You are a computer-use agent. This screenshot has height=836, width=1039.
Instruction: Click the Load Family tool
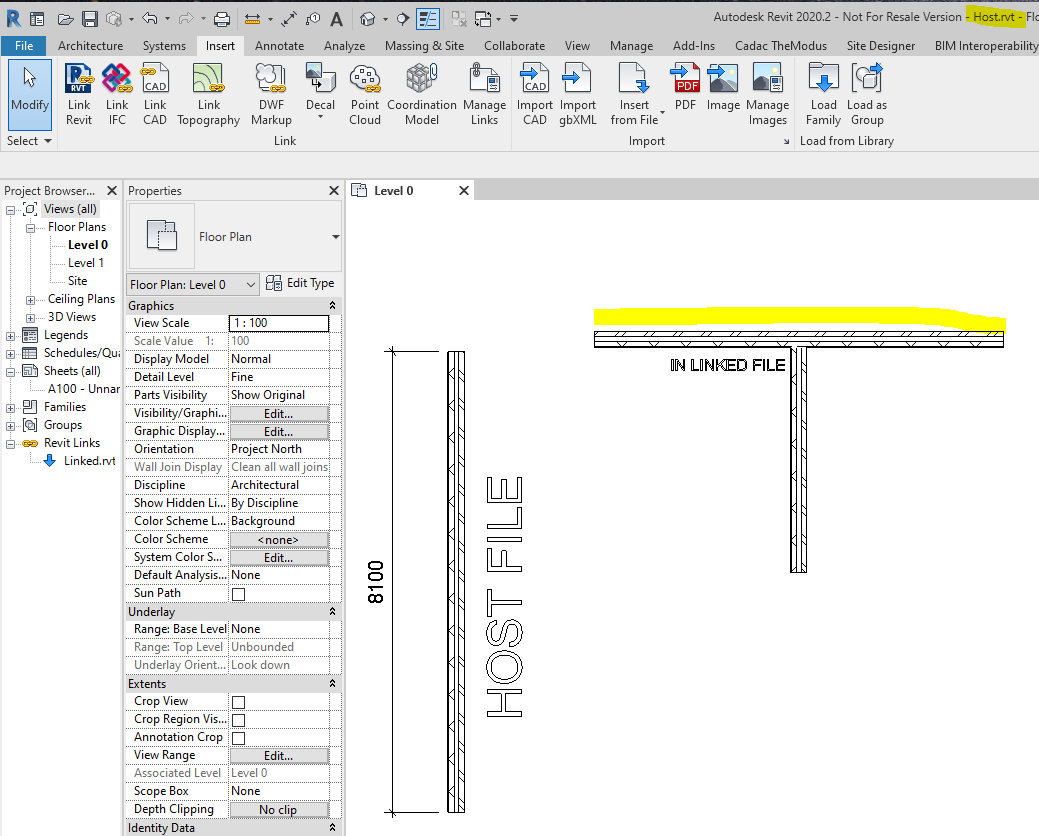[824, 94]
